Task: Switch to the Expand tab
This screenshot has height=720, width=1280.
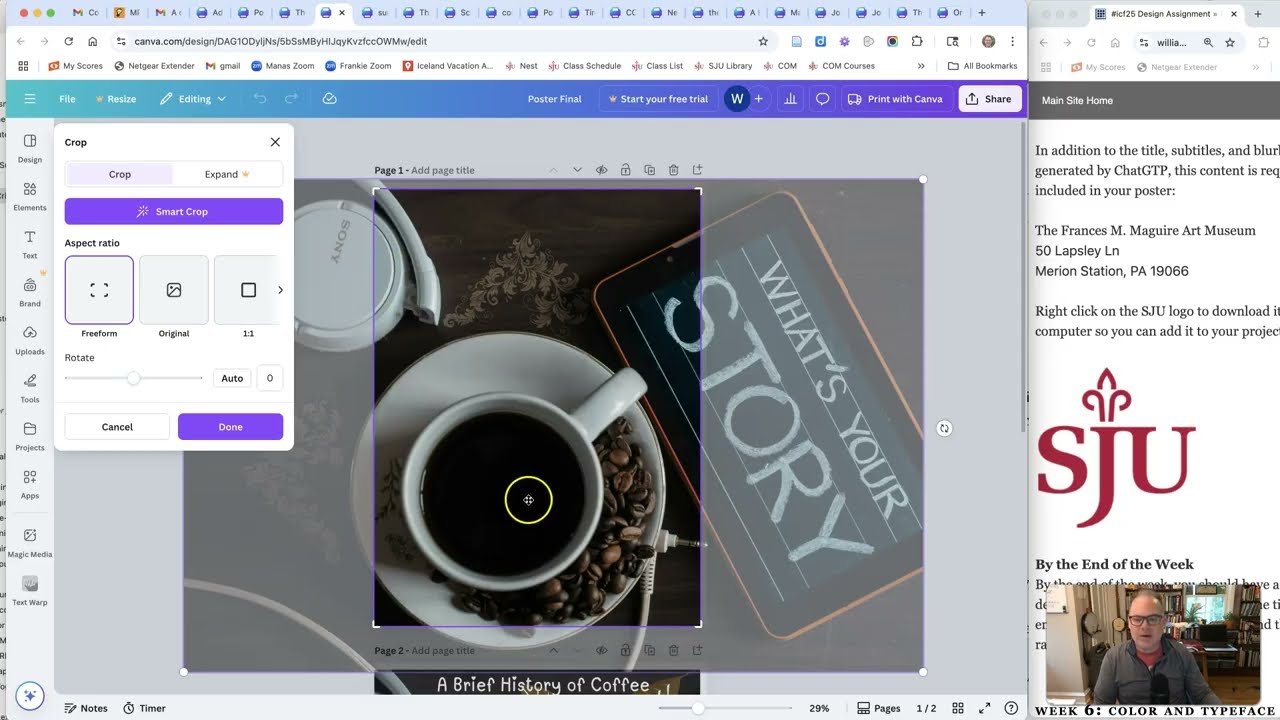Action: (x=227, y=174)
